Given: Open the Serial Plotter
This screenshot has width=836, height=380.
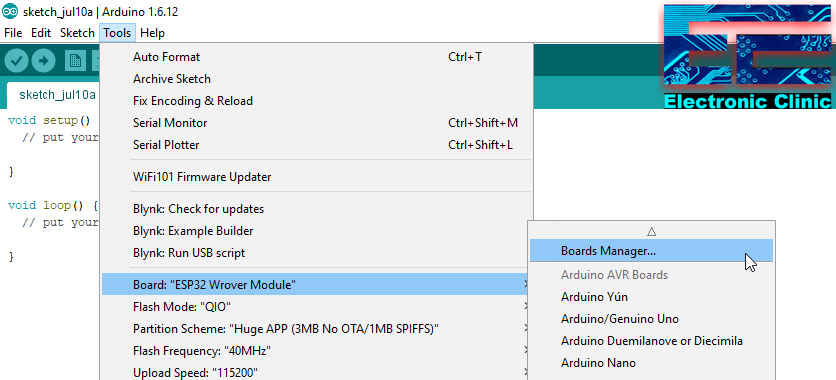Looking at the screenshot, I should [x=317, y=145].
